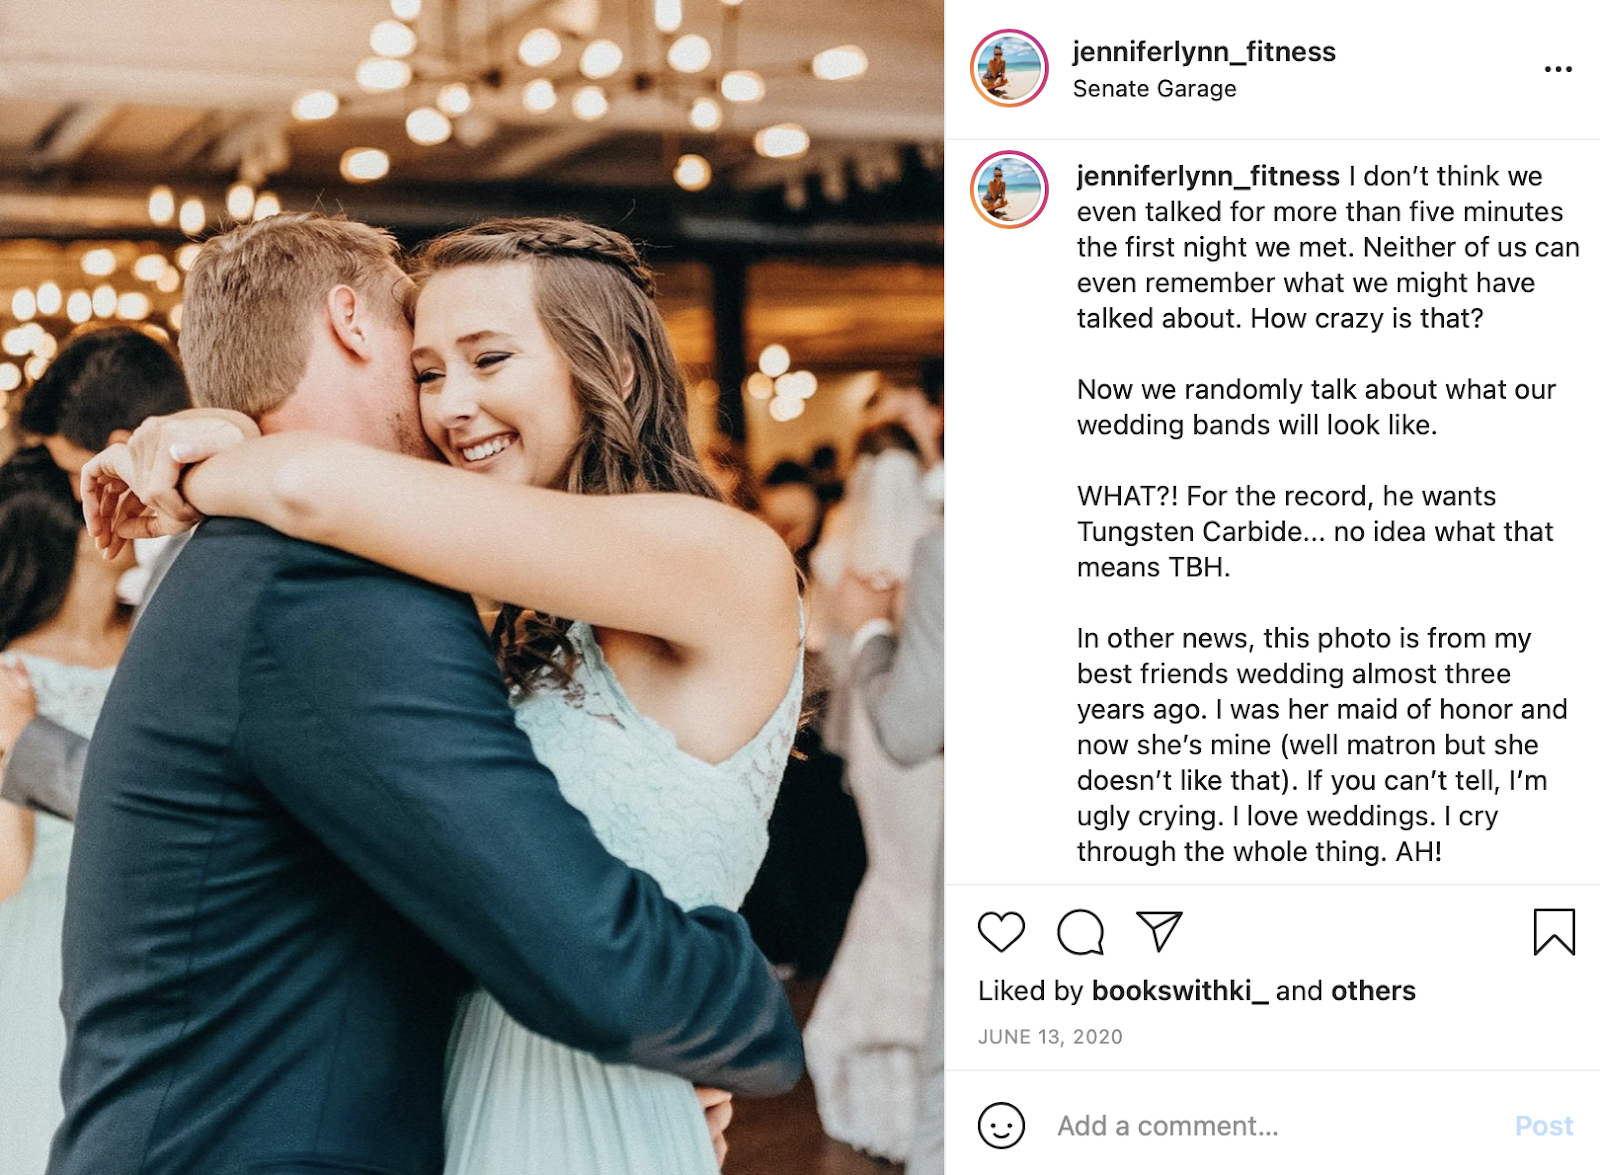Click the best friends wedding caption paragraph
This screenshot has width=1600, height=1175.
tap(1322, 744)
